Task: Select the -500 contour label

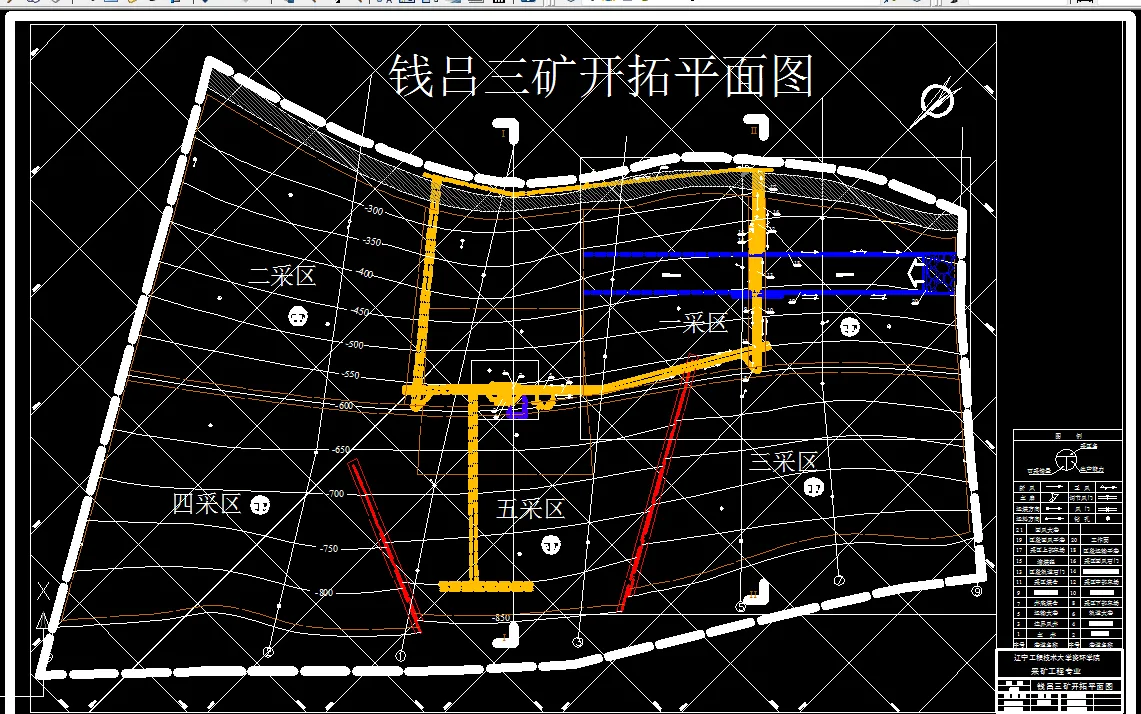Action: coord(354,344)
